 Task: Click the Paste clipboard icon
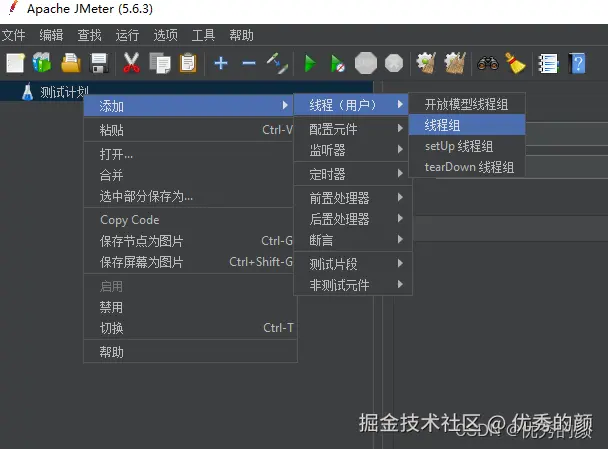[188, 63]
